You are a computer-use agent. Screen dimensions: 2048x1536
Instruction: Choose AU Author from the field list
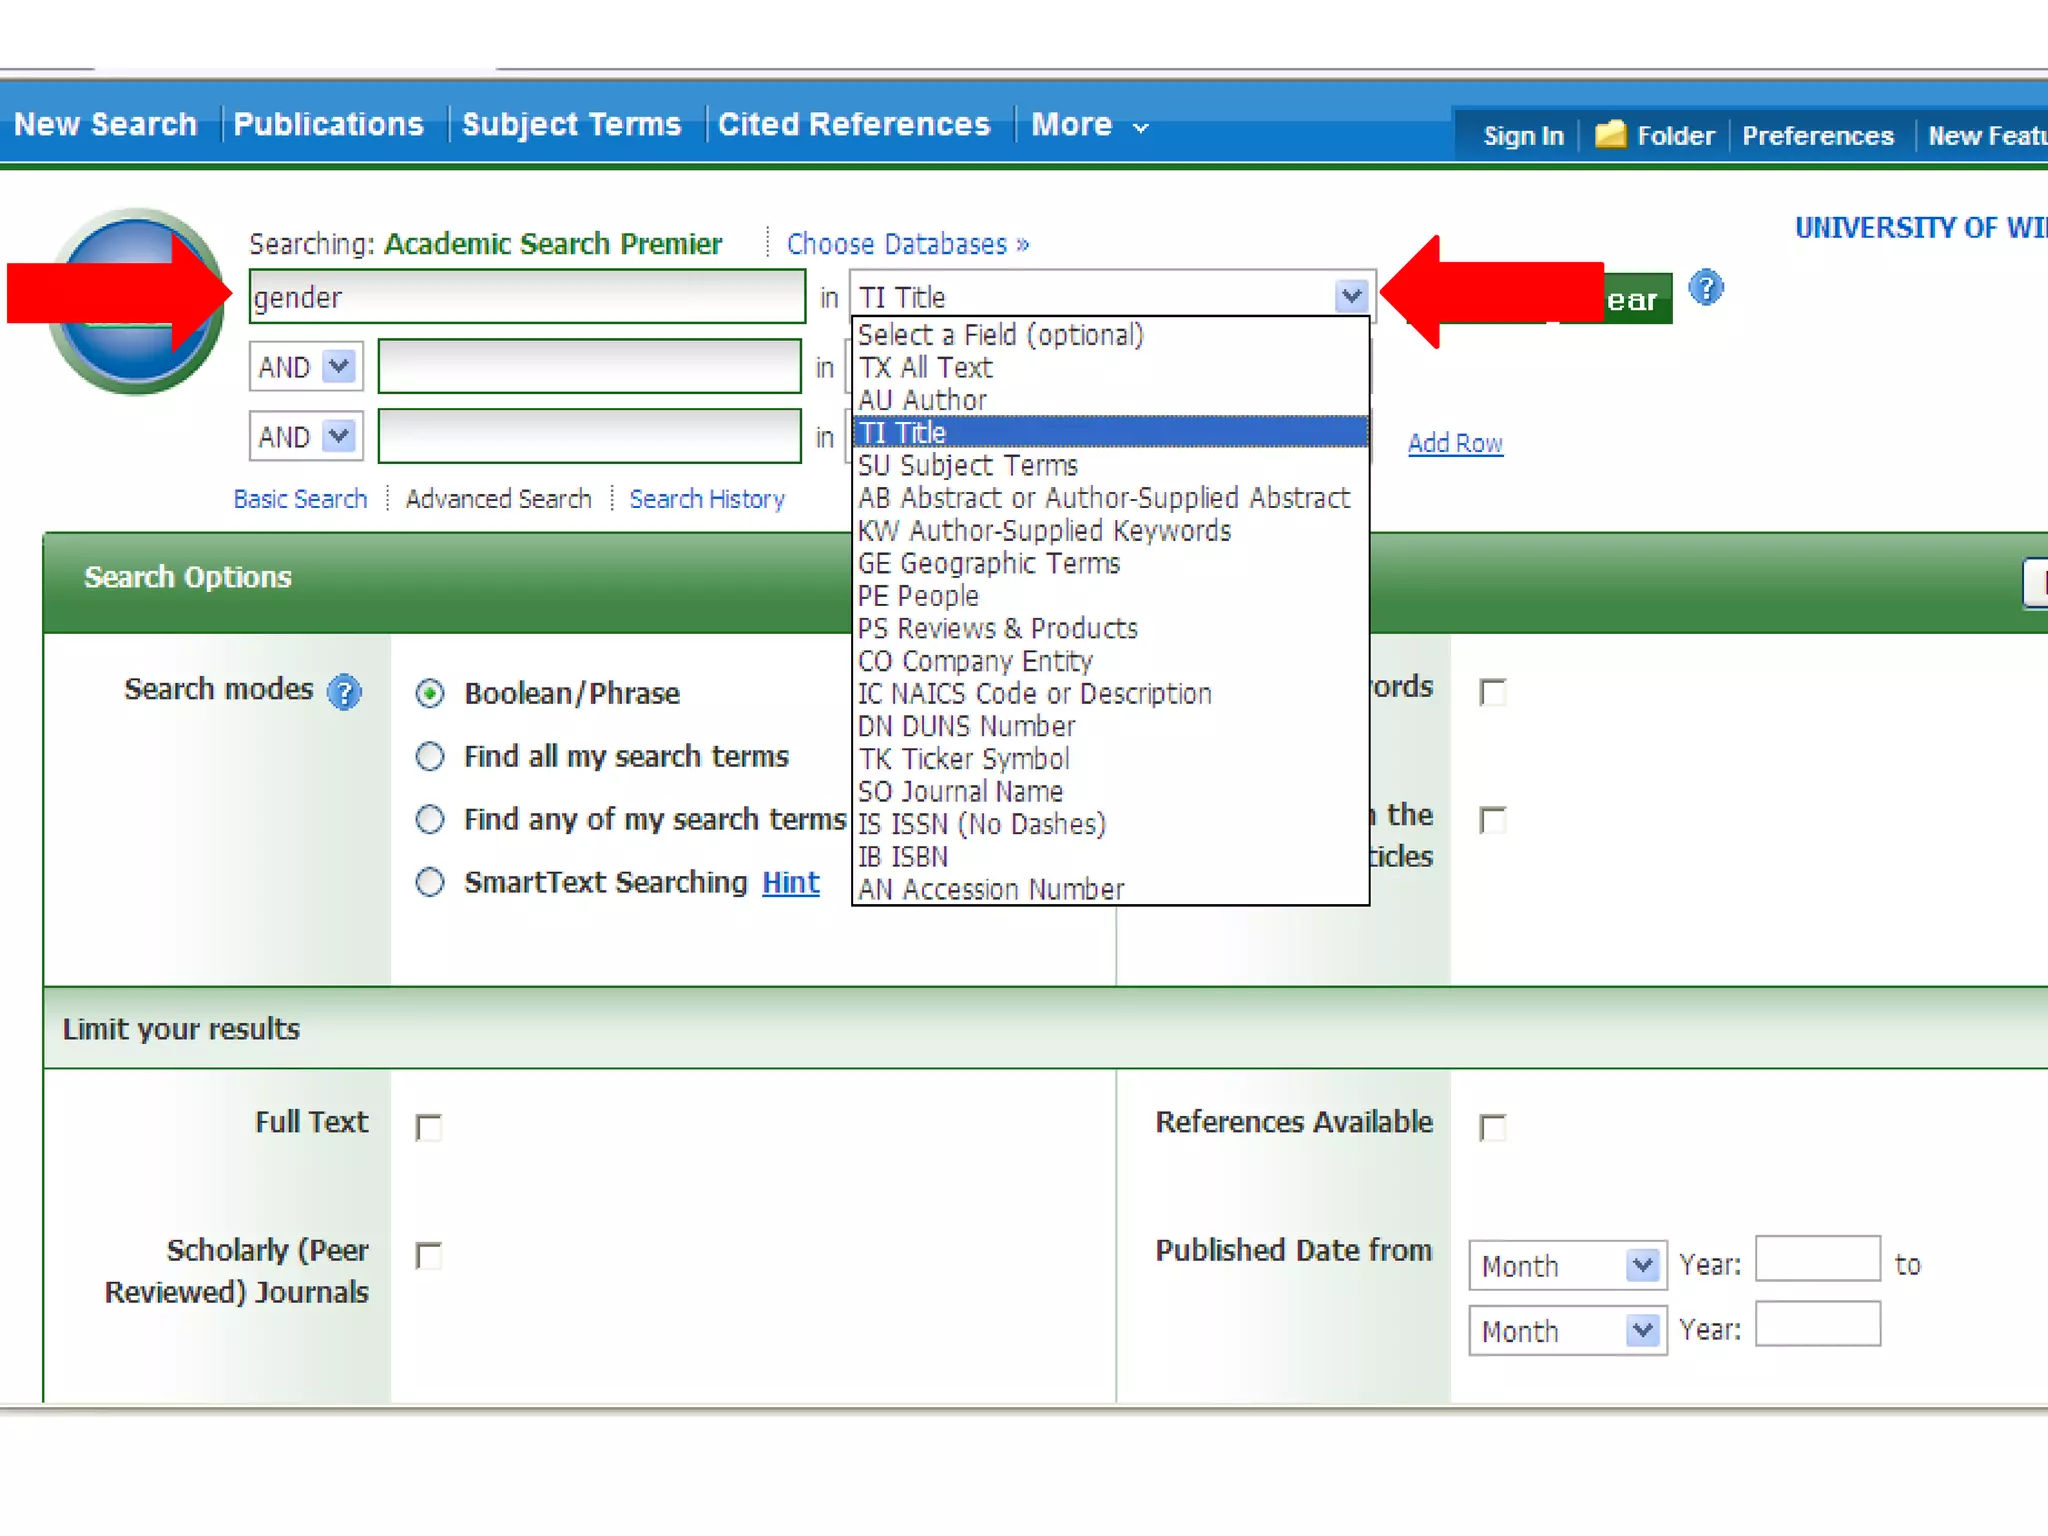922,400
